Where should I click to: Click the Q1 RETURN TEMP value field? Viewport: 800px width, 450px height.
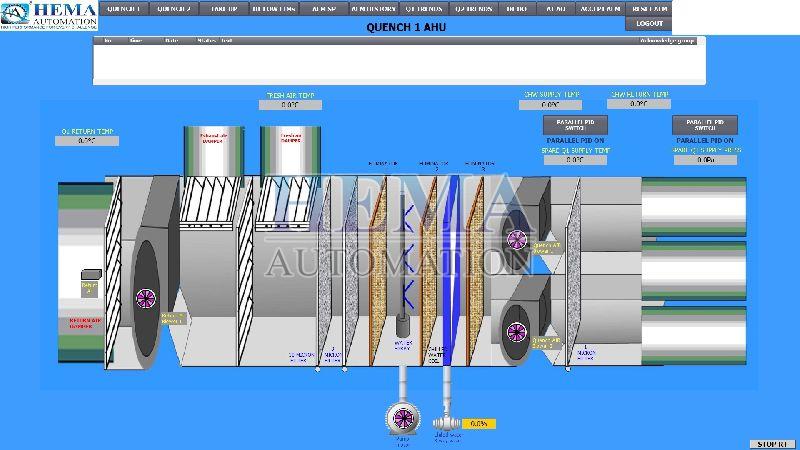87,141
